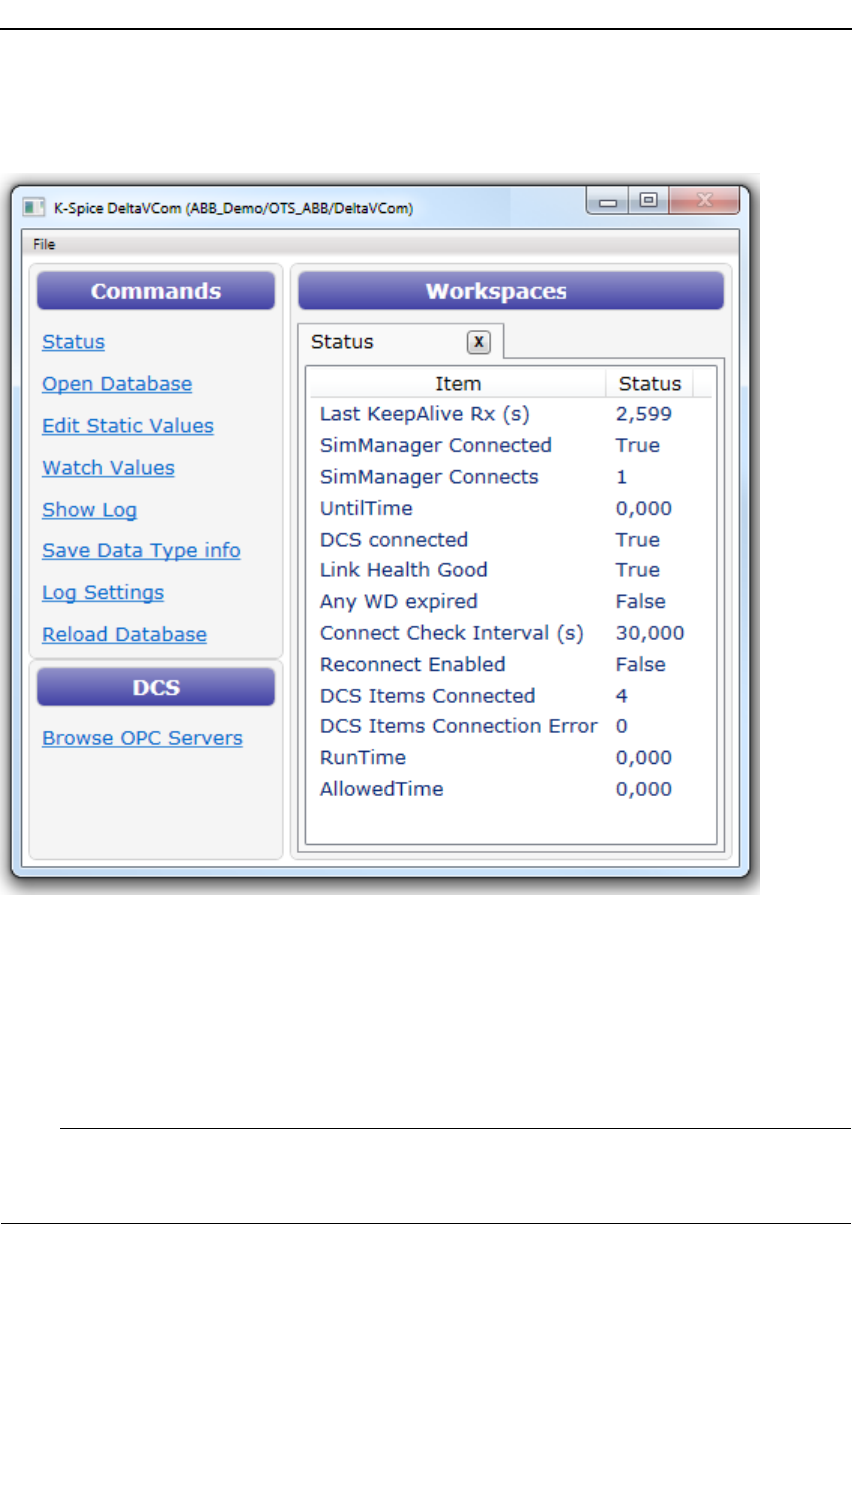The height and width of the screenshot is (1509, 852).
Task: Click the Status column header
Action: [x=650, y=384]
